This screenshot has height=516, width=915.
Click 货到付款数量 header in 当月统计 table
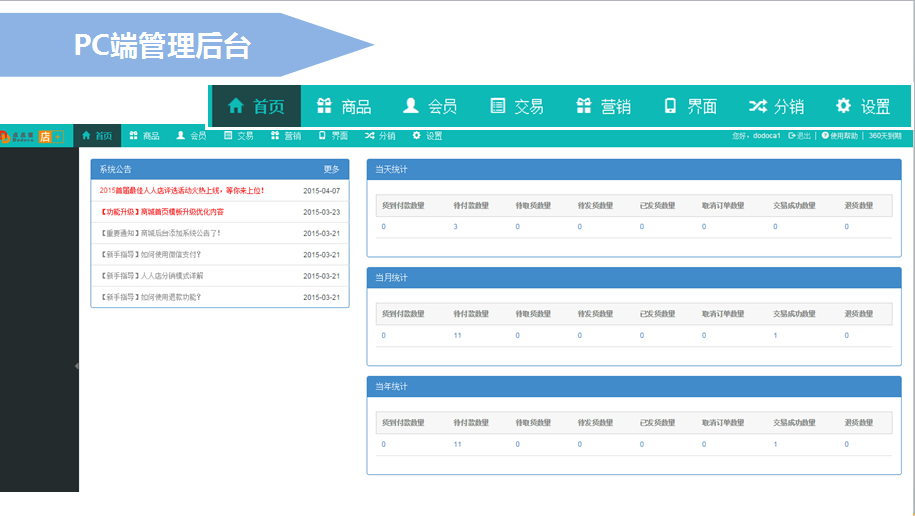click(x=403, y=314)
